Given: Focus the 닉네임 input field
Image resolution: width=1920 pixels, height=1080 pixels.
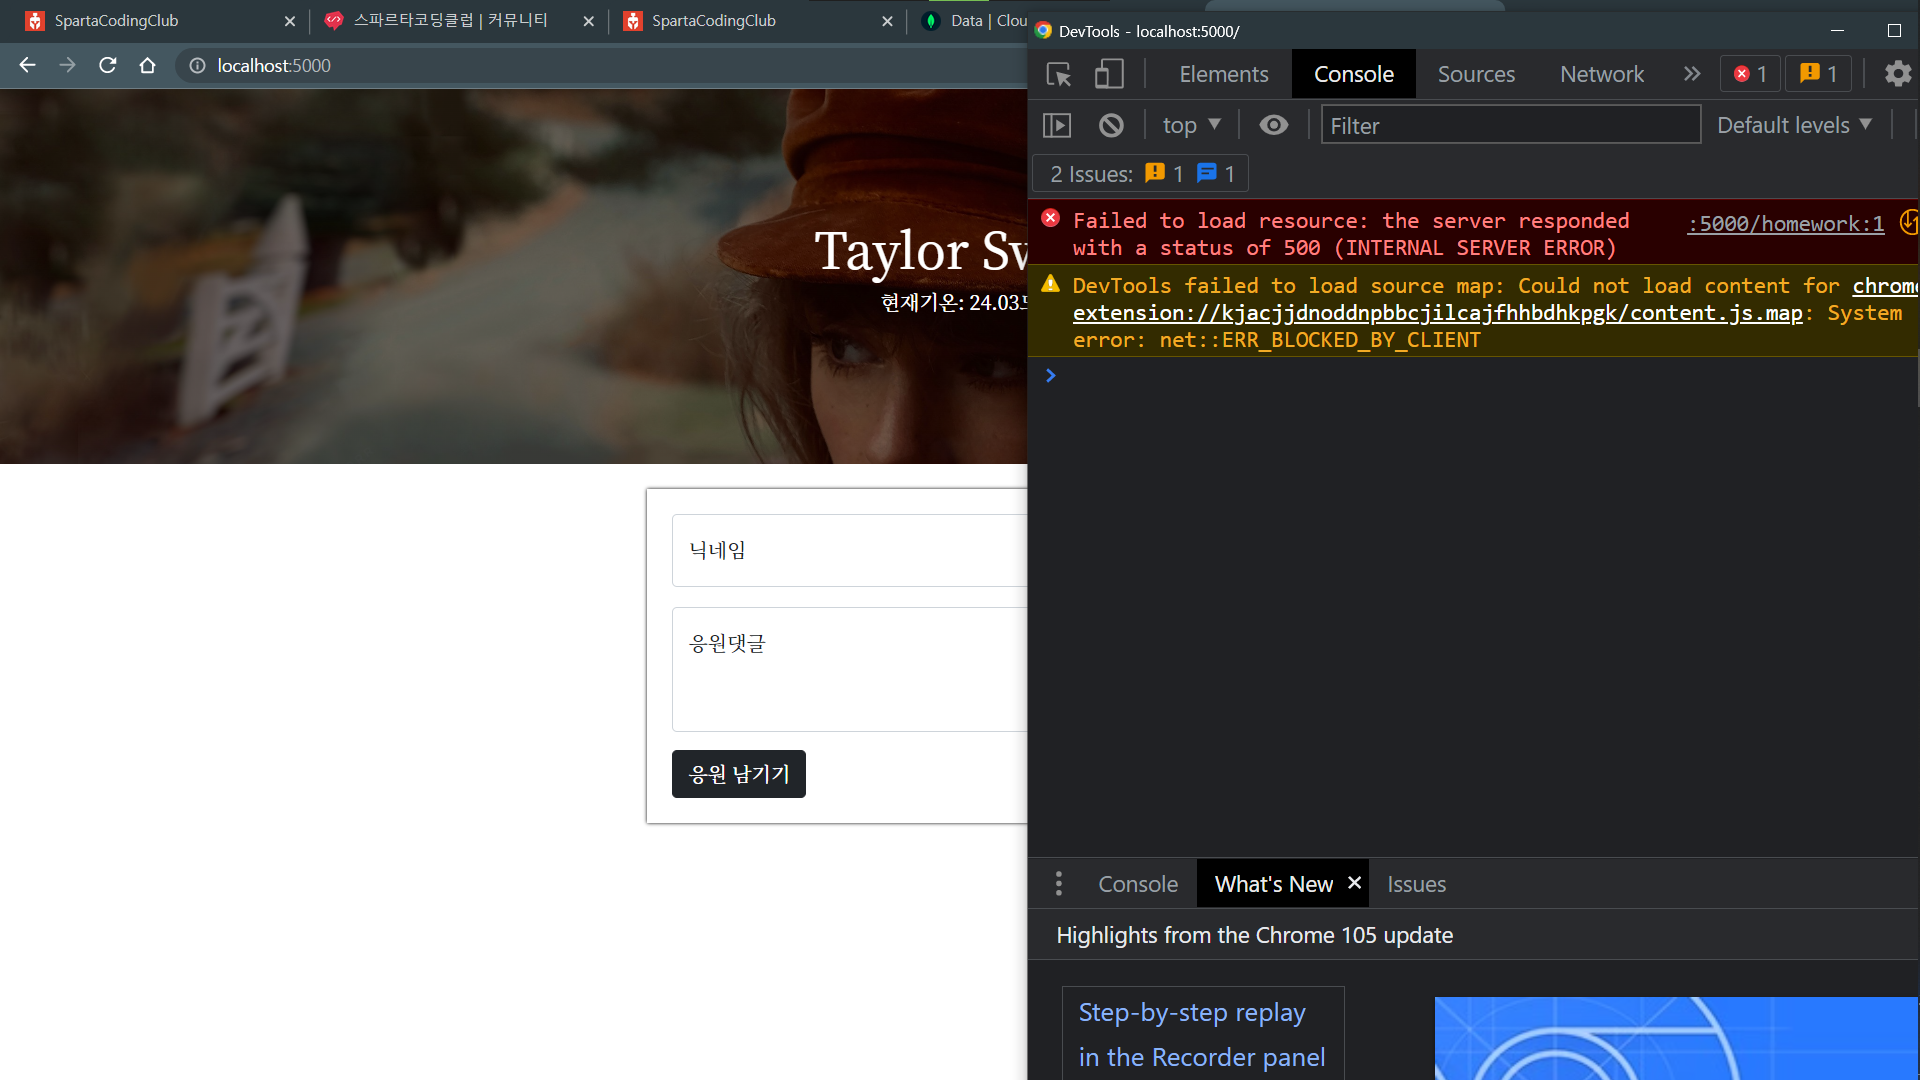Looking at the screenshot, I should click(x=850, y=550).
